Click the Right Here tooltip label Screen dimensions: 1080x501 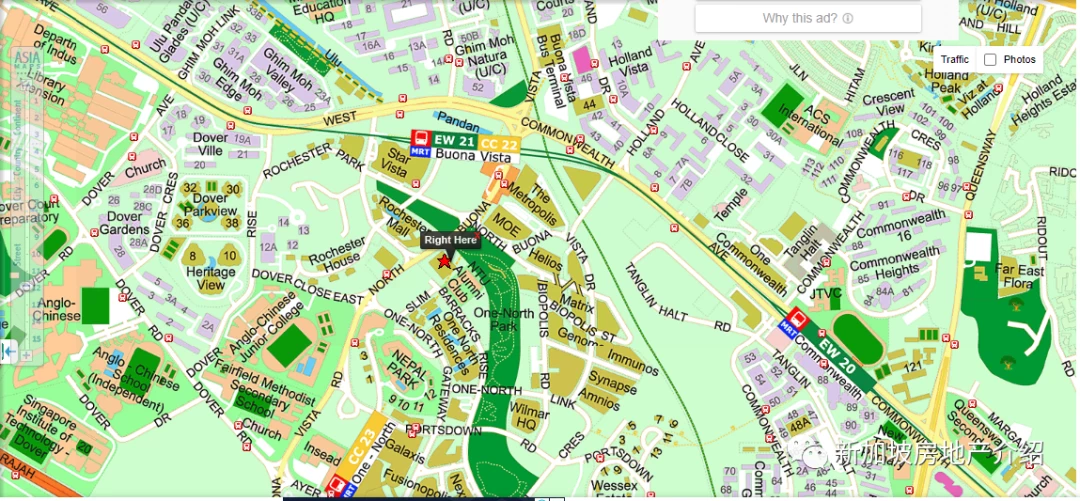[x=450, y=240]
